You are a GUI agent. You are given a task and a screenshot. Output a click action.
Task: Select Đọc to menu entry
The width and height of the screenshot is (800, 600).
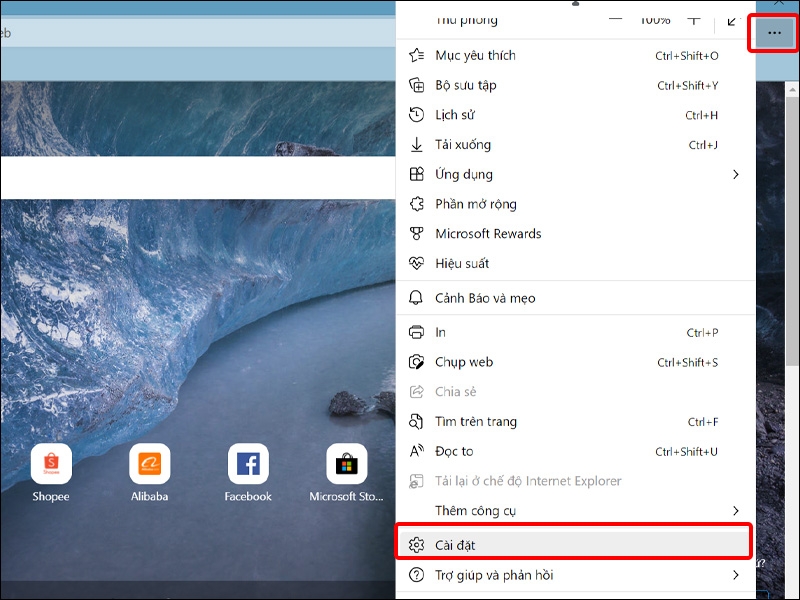tap(576, 451)
